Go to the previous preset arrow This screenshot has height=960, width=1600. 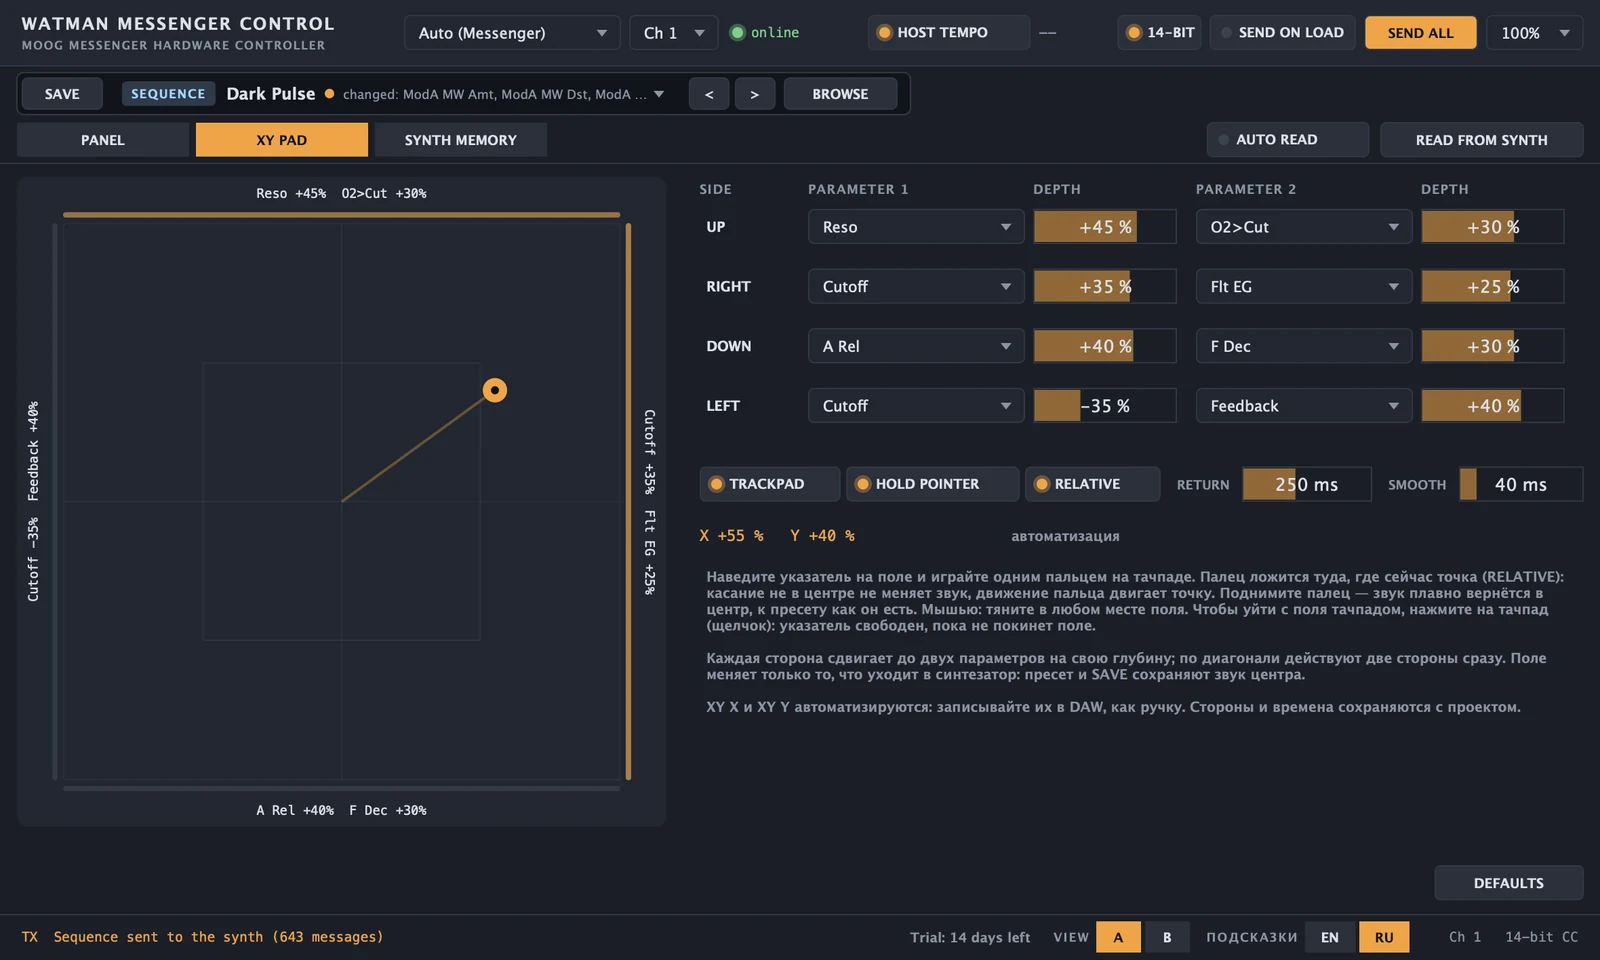pyautogui.click(x=709, y=94)
